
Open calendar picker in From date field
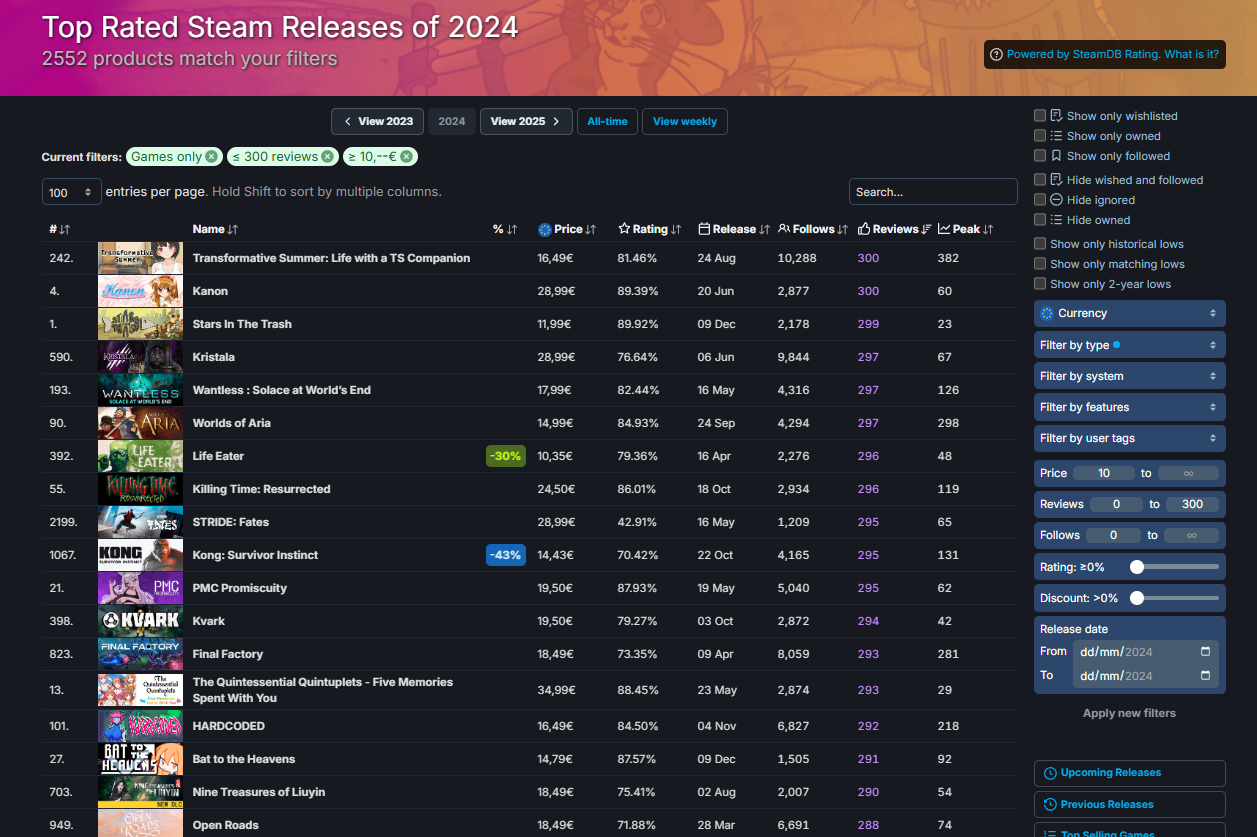pos(1205,651)
